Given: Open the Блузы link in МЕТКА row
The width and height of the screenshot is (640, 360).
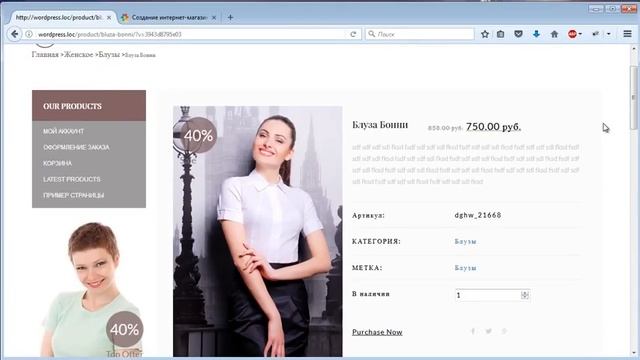Looking at the screenshot, I should (465, 268).
